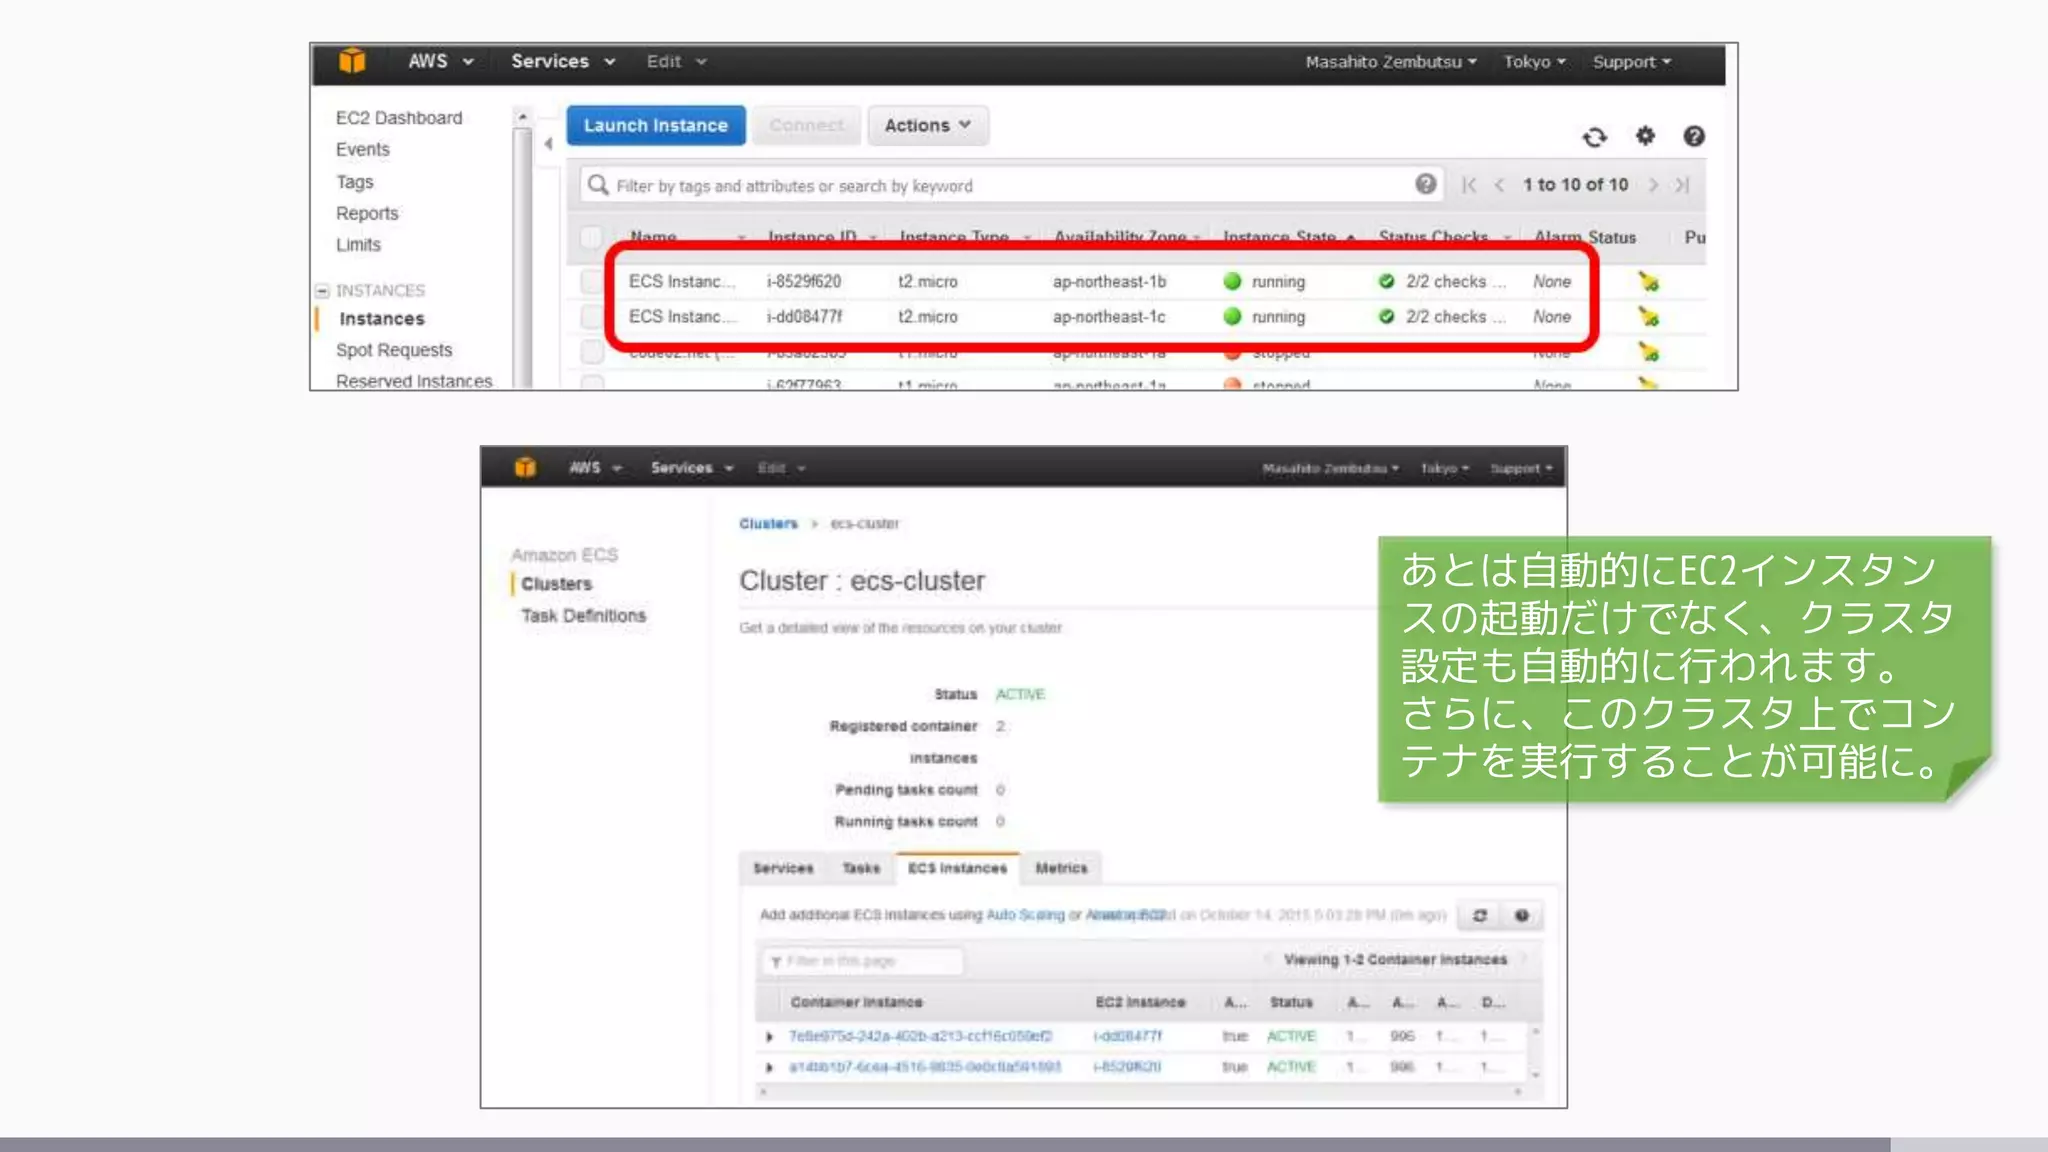Open Reserved Instances in sidebar
The width and height of the screenshot is (2048, 1152).
click(x=414, y=381)
